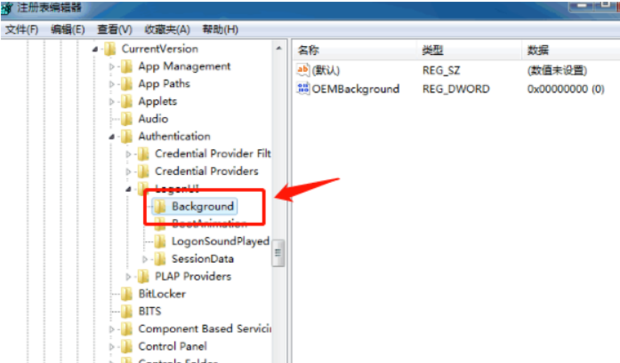The width and height of the screenshot is (620, 363).
Task: Select Component Based Servicing folder icon
Action: tap(127, 329)
